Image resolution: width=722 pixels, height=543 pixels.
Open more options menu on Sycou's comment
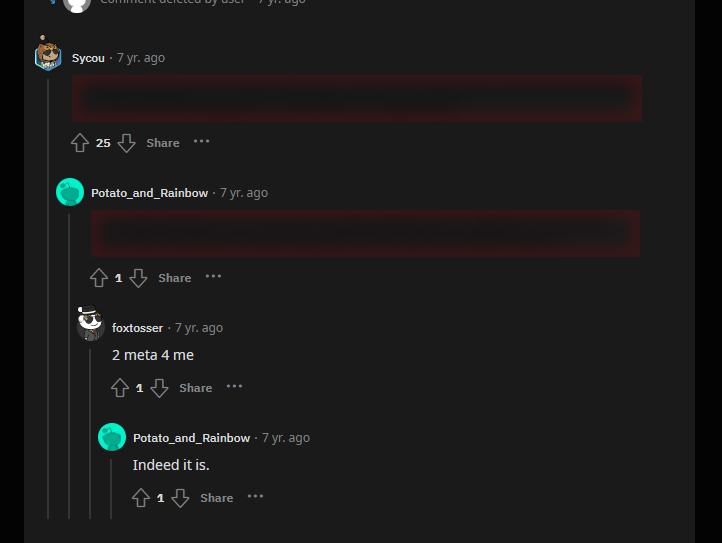pyautogui.click(x=202, y=142)
